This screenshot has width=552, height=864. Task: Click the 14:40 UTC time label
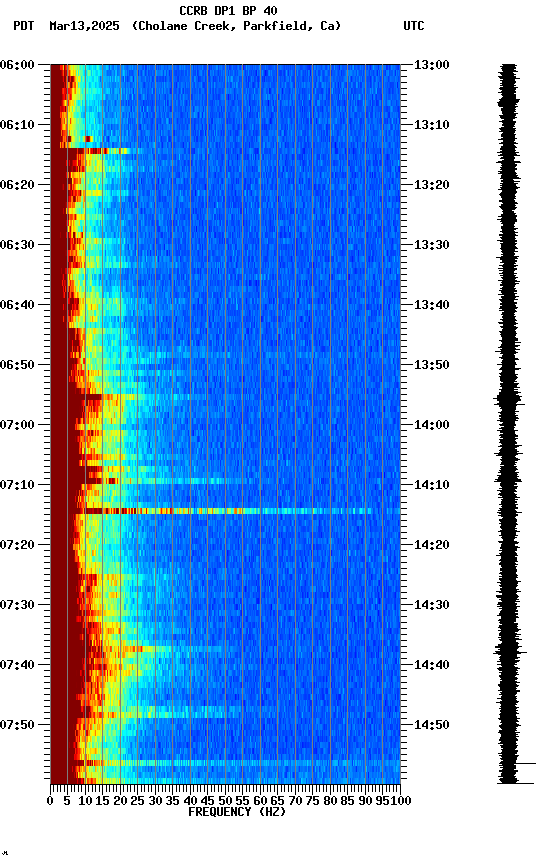[x=432, y=665]
